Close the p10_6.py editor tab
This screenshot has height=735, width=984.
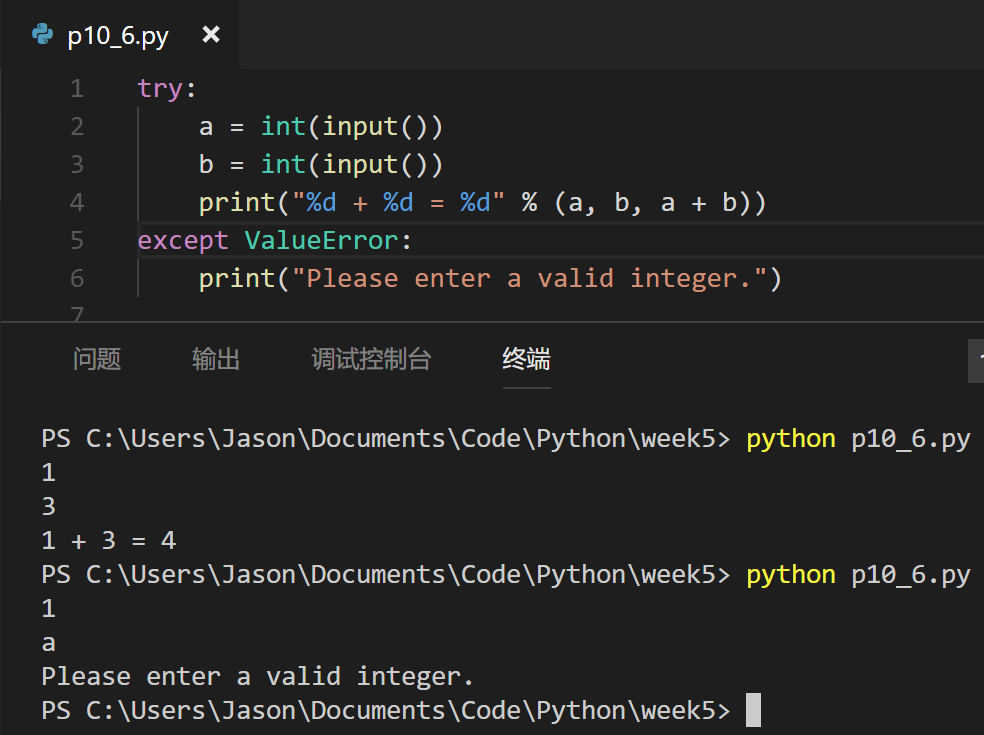pos(211,34)
